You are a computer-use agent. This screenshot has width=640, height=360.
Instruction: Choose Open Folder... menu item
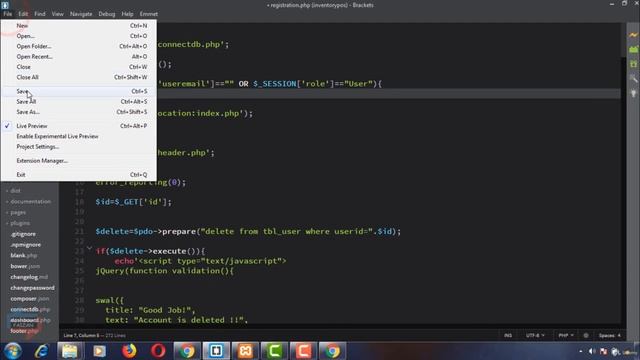pos(78,46)
